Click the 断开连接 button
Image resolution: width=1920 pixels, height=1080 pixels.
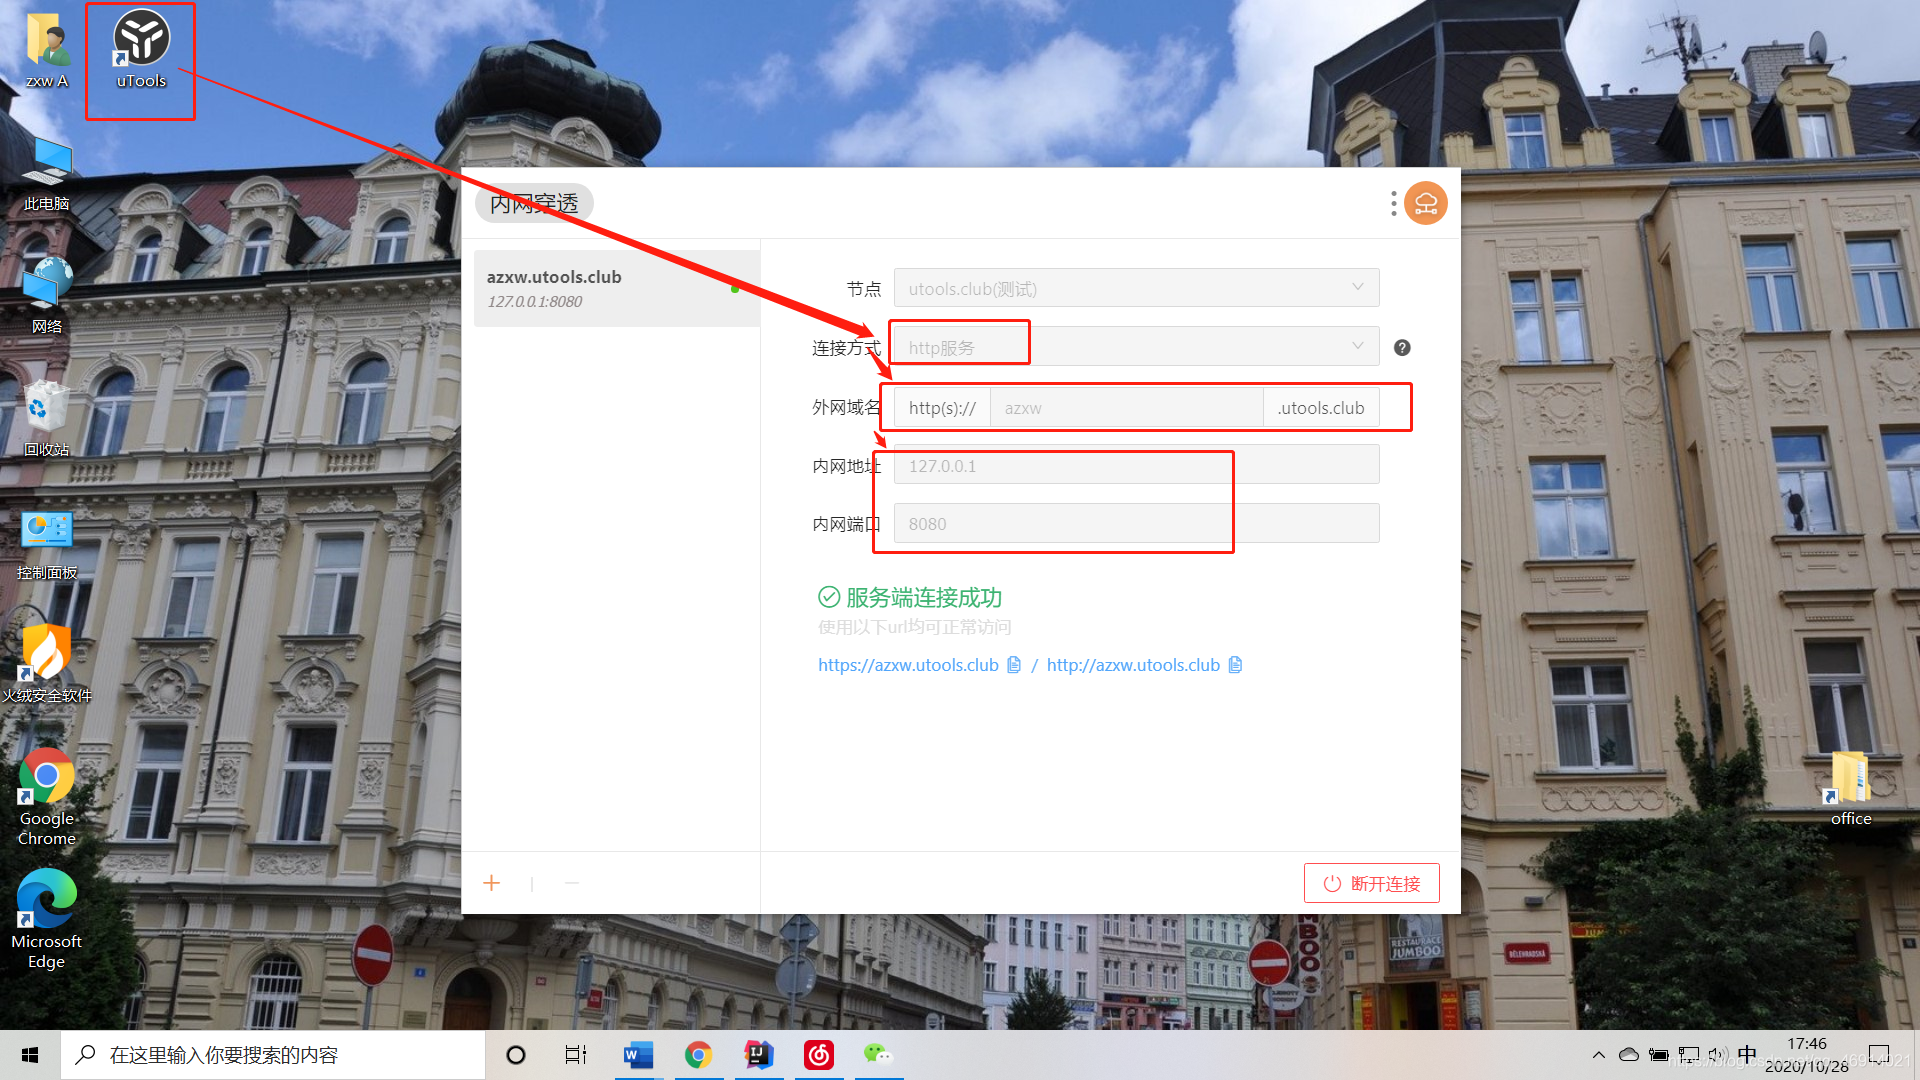(1371, 883)
